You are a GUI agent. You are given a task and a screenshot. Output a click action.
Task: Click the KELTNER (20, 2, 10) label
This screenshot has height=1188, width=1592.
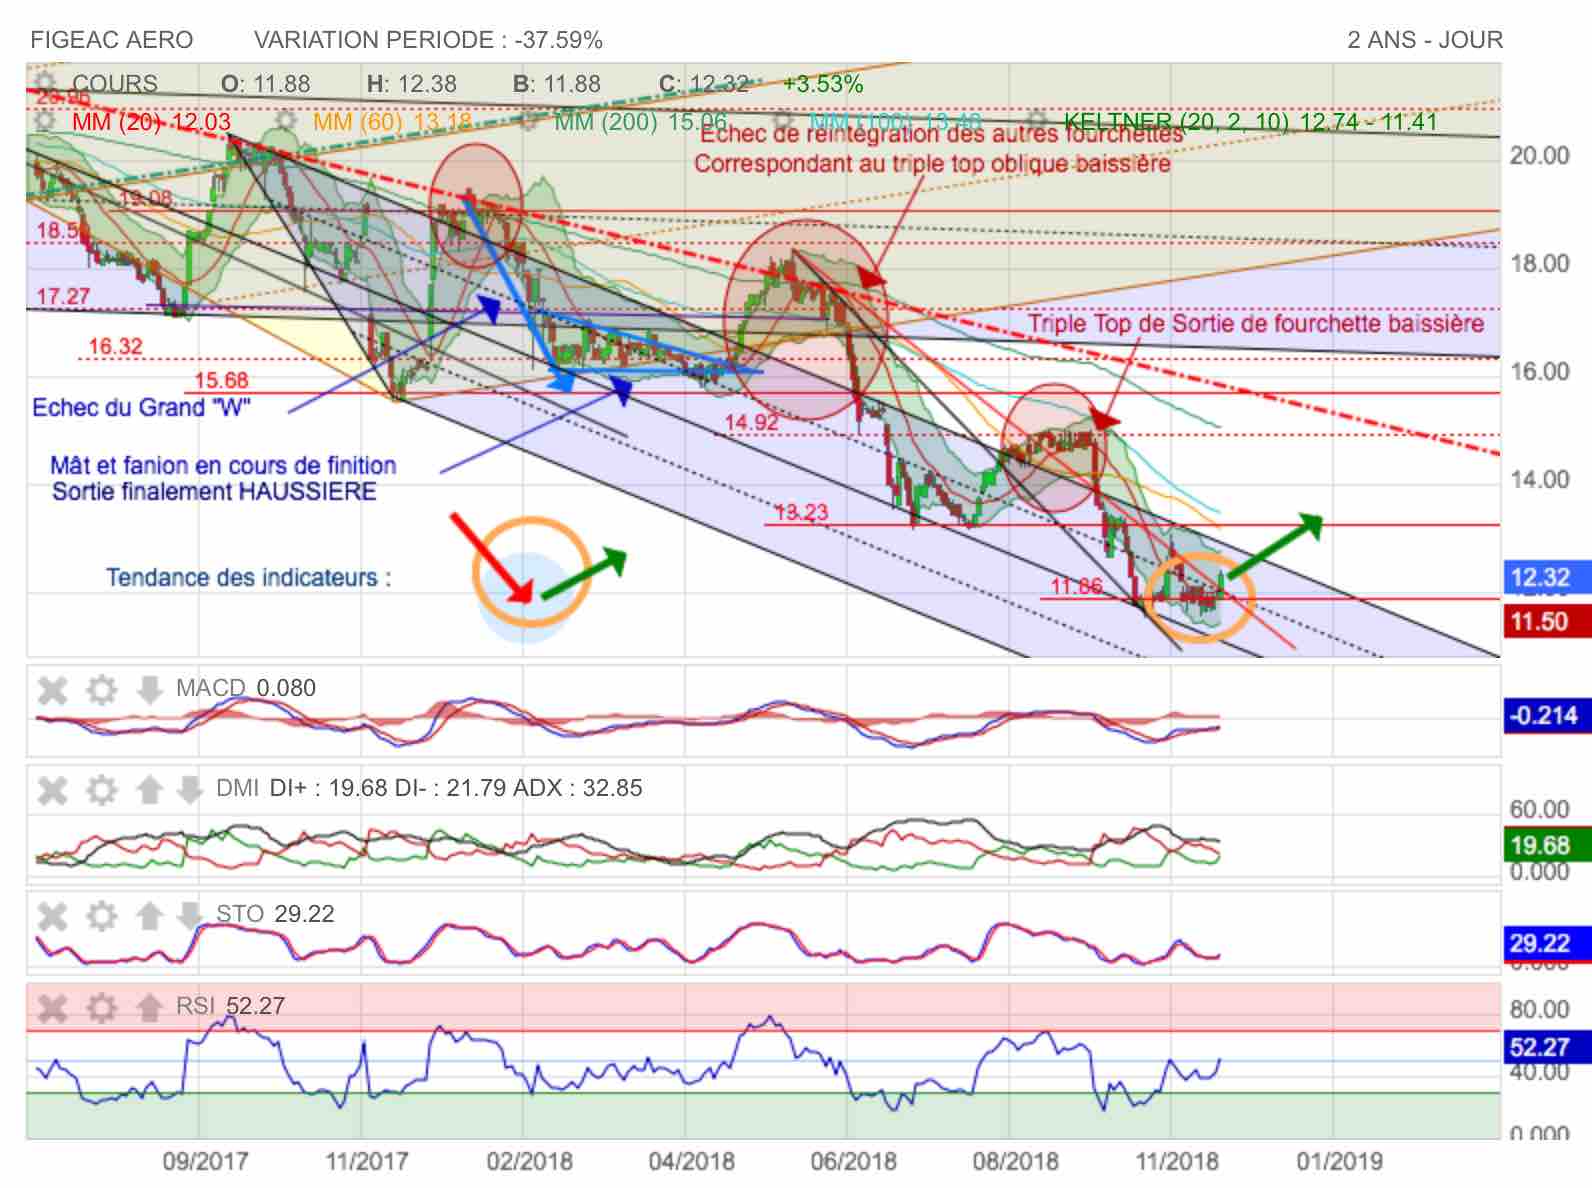click(x=1250, y=121)
